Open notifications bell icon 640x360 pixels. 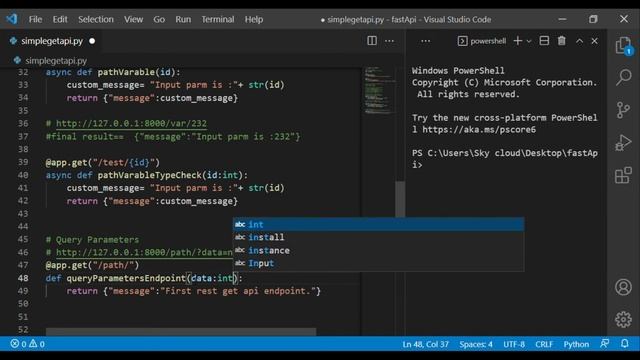[624, 344]
